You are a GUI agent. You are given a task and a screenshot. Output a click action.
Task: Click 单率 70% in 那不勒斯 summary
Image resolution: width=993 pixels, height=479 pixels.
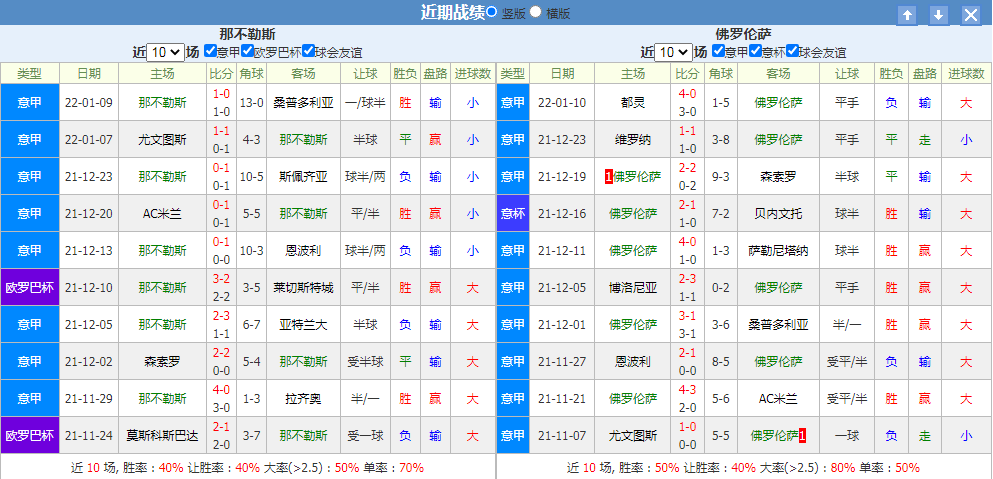[393, 468]
